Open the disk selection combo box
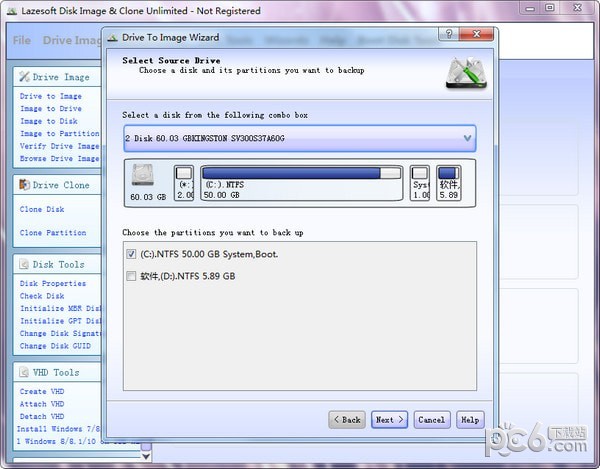The image size is (600, 469). (x=300, y=138)
